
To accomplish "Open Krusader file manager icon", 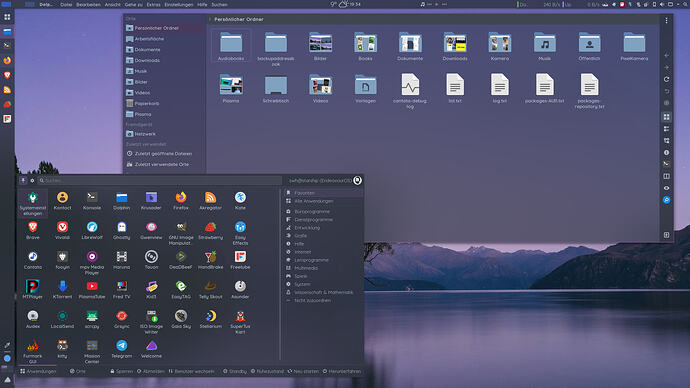I will (x=151, y=201).
